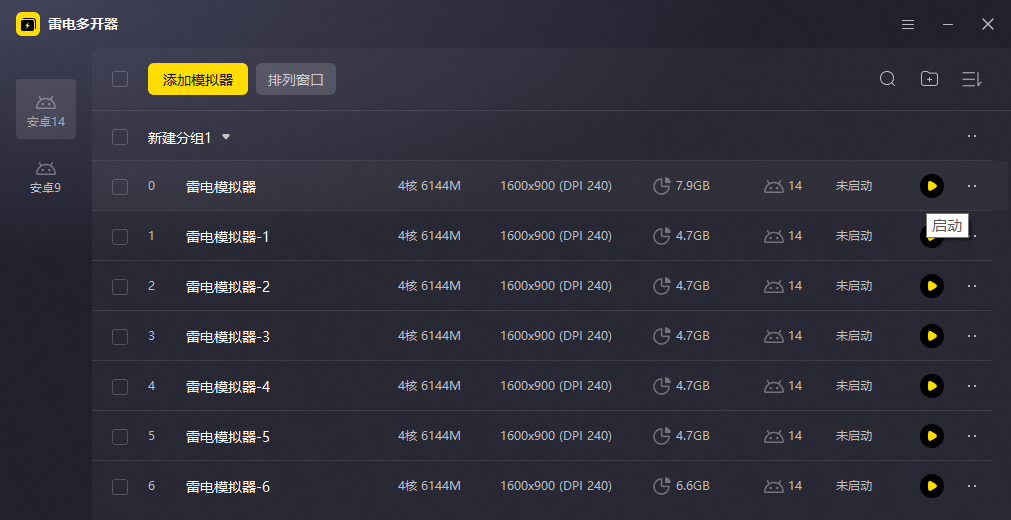
Task: Switch to the 安卓14 sidebar tab
Action: (x=46, y=109)
